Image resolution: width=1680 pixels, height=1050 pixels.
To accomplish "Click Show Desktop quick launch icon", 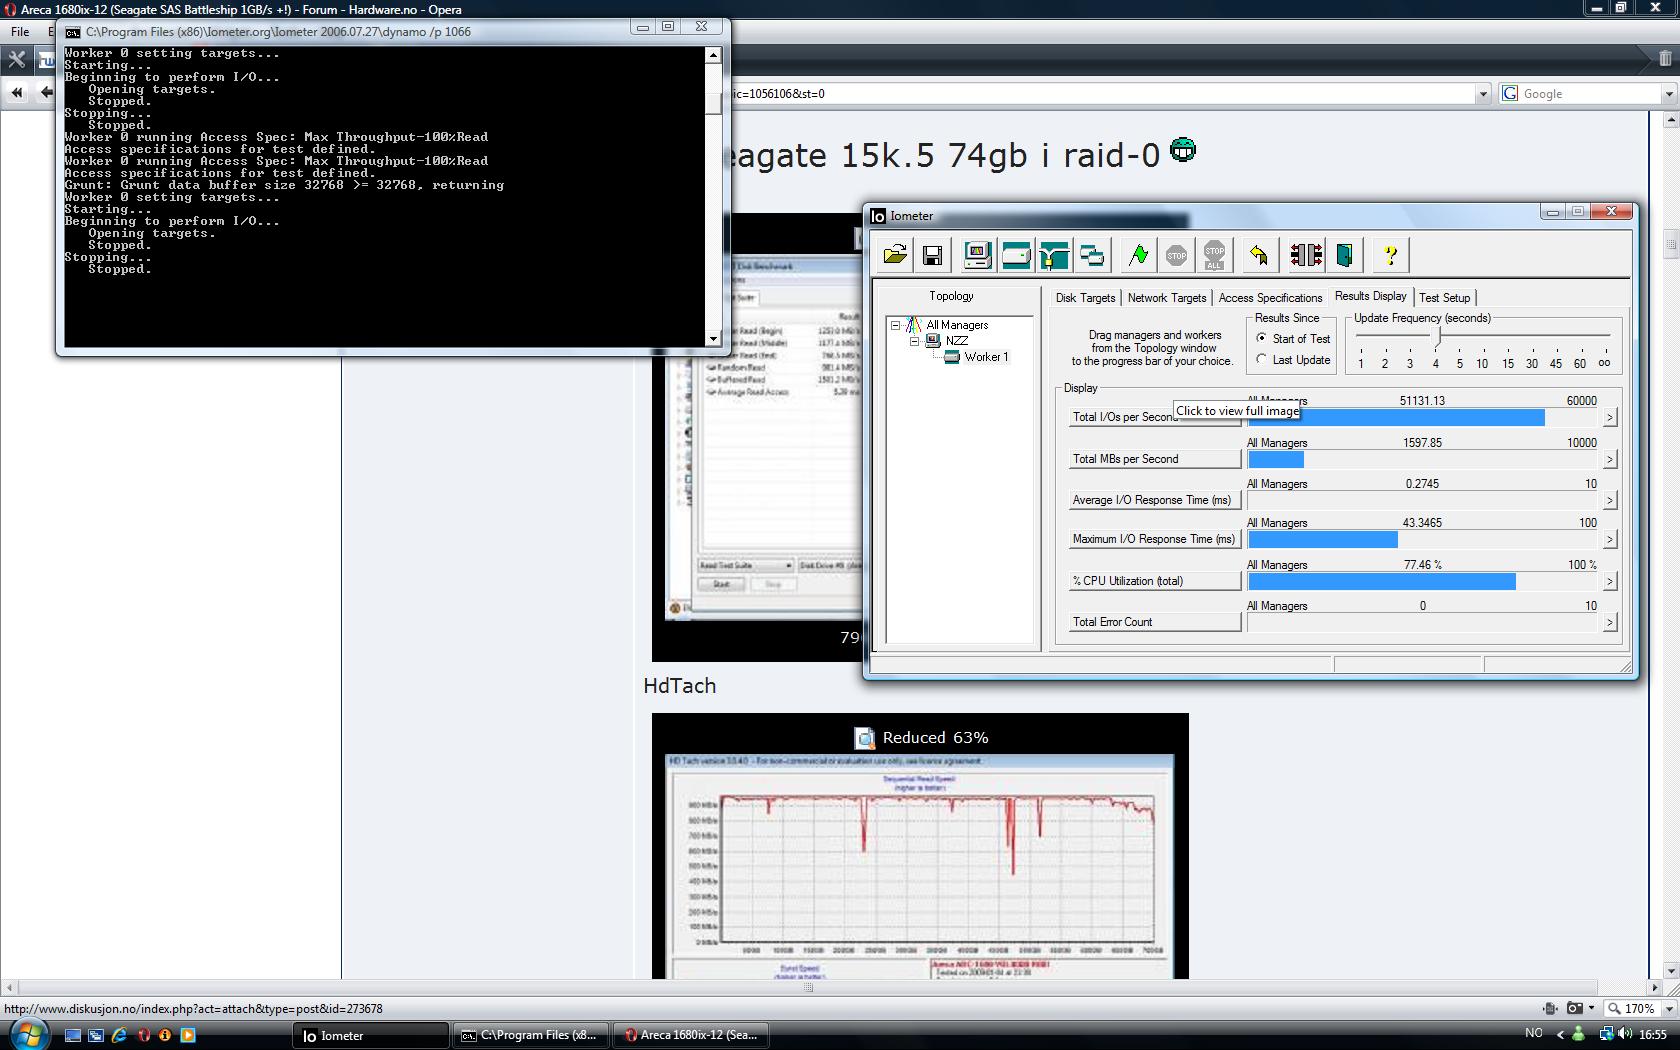I will pos(72,1035).
